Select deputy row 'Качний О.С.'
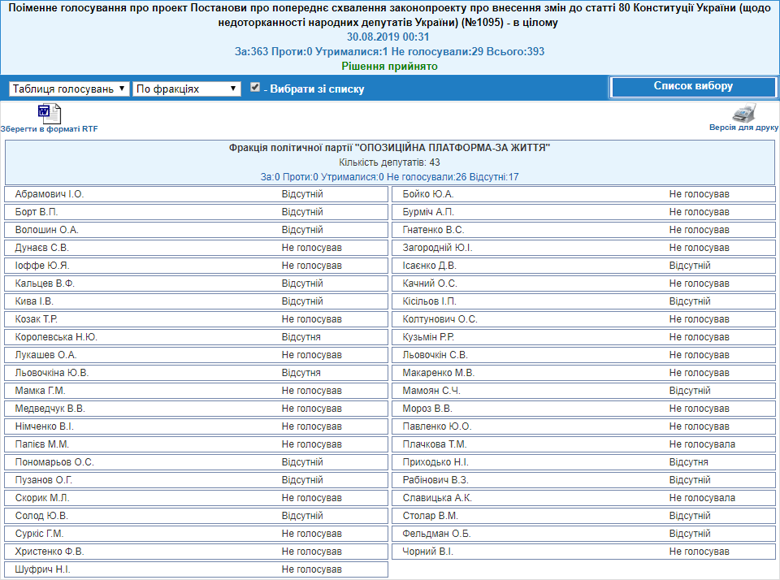Viewport: 780px width, 580px height. click(x=584, y=284)
